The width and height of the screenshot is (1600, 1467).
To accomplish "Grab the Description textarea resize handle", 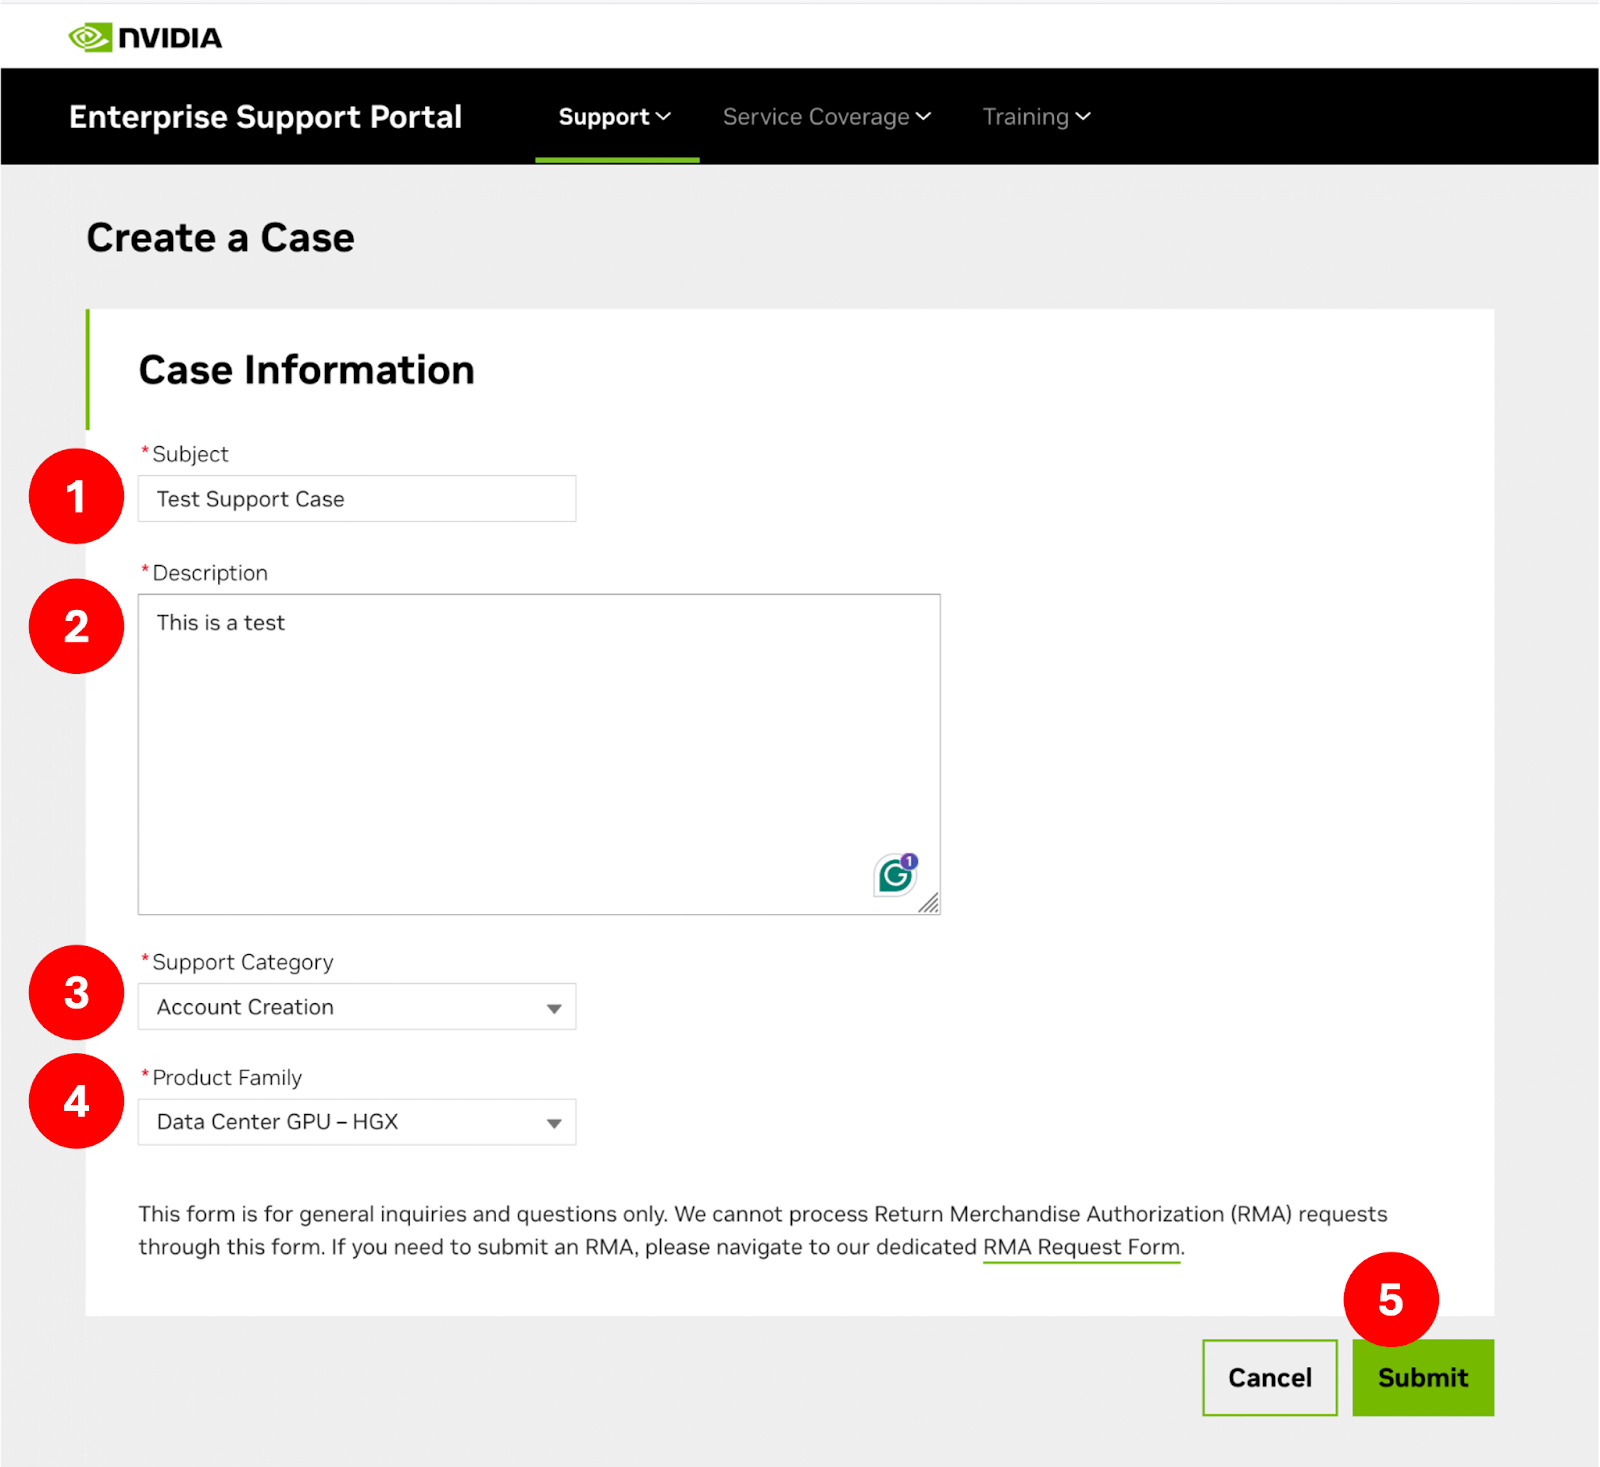I will pos(929,903).
